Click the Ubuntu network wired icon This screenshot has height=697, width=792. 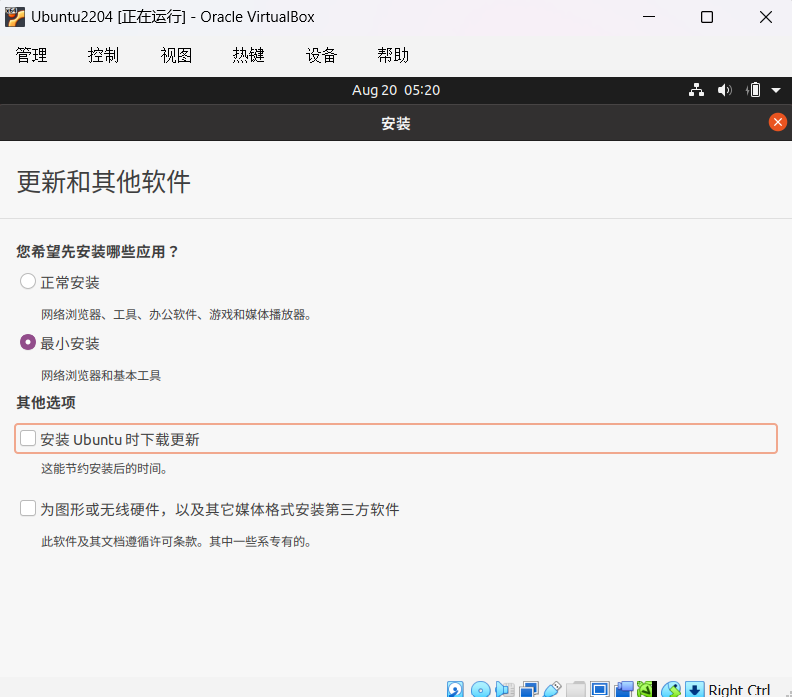697,90
